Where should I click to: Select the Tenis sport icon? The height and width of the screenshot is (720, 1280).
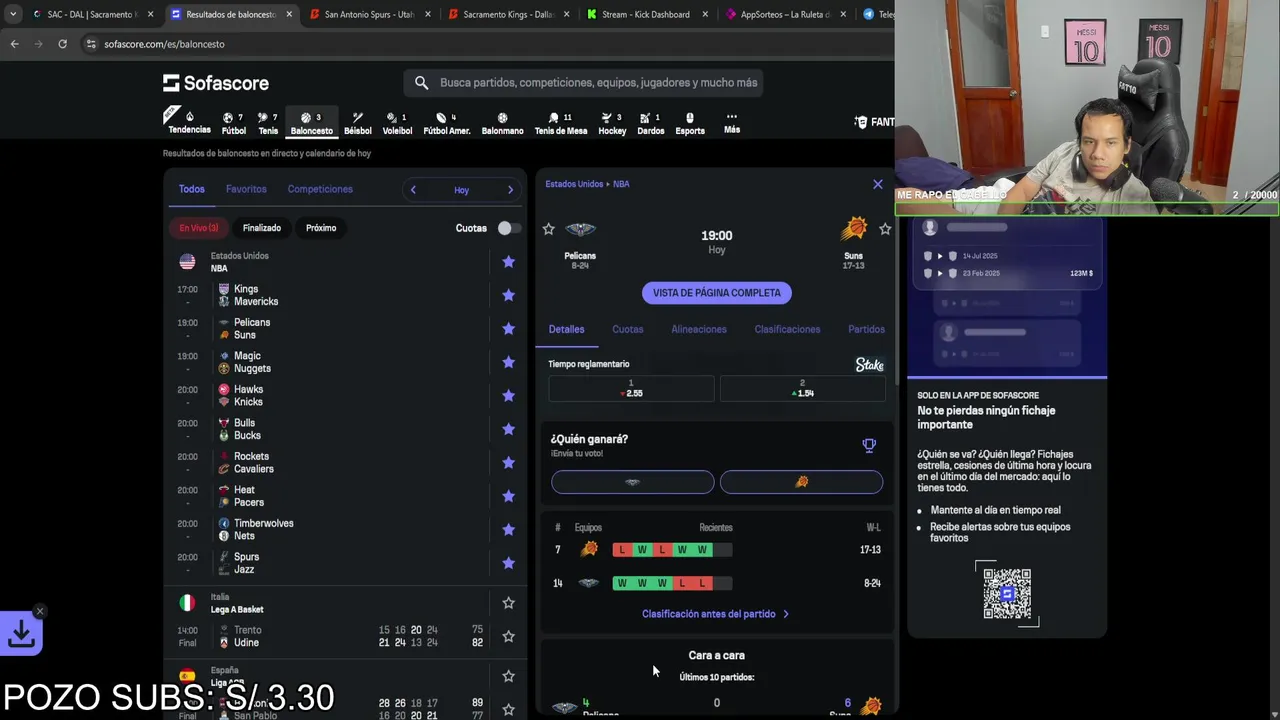(268, 123)
